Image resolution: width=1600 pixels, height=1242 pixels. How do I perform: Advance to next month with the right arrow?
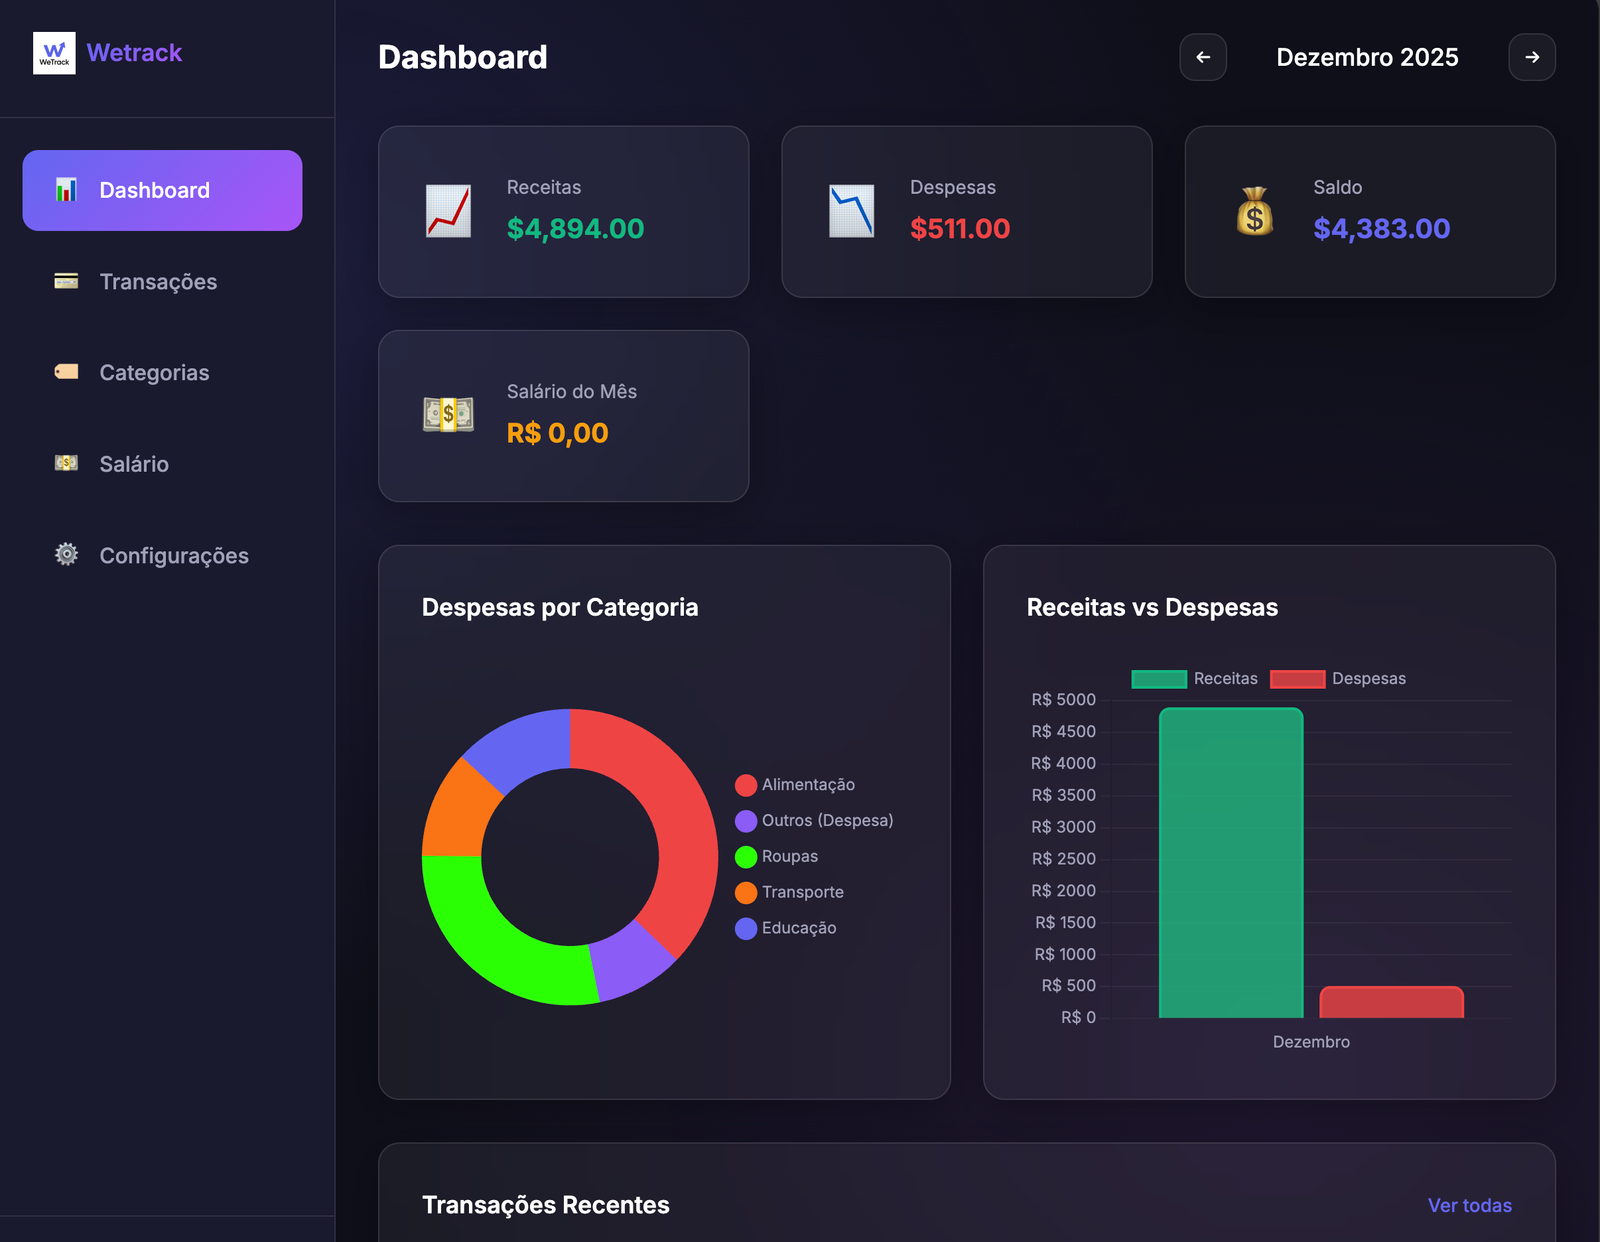click(x=1532, y=57)
